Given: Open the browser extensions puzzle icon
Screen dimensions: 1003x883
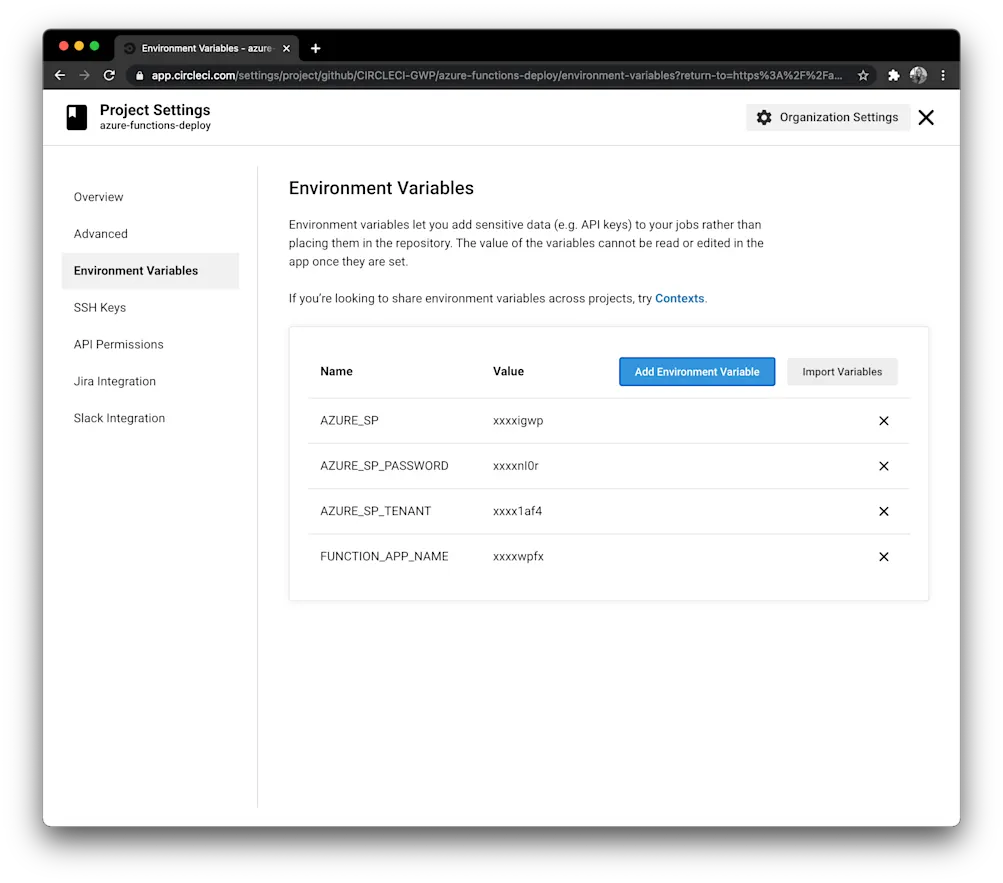Looking at the screenshot, I should click(x=892, y=75).
